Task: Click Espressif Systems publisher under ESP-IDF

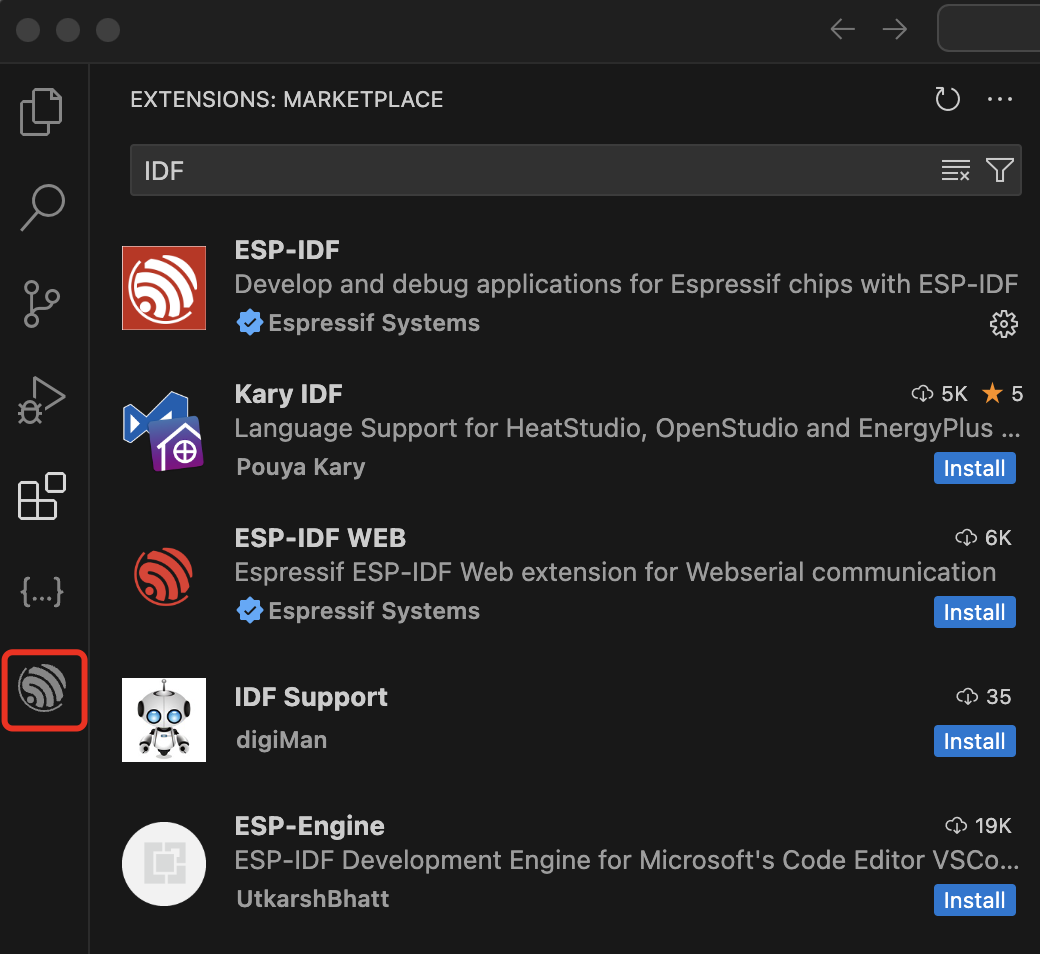Action: (374, 323)
